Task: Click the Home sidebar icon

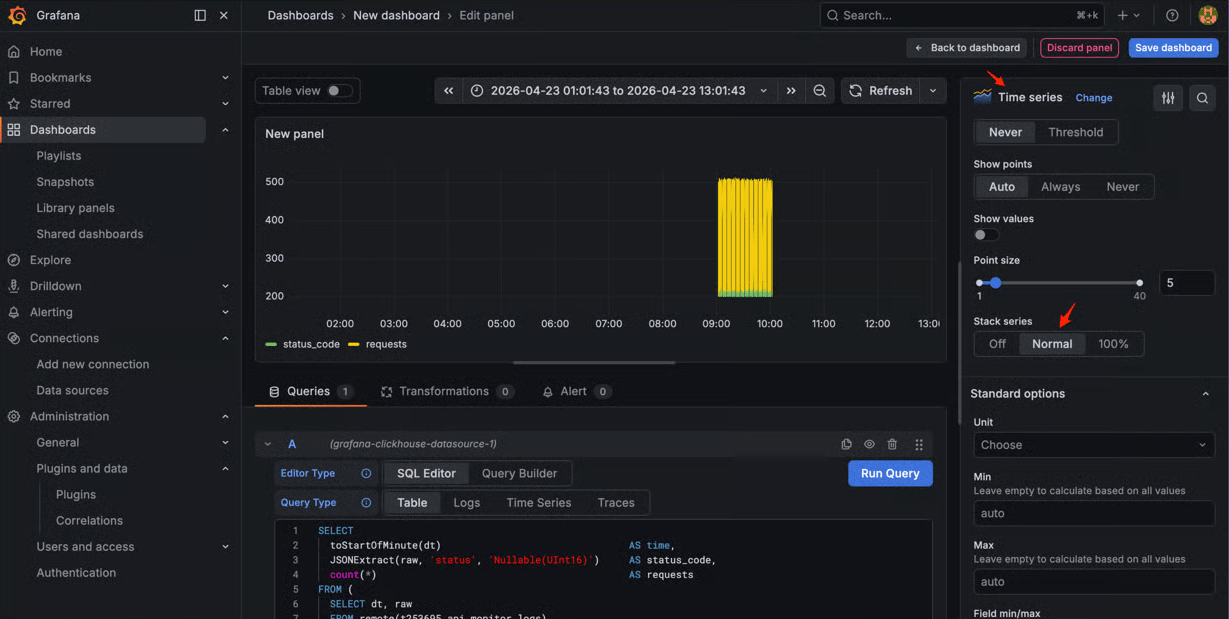Action: click(14, 51)
